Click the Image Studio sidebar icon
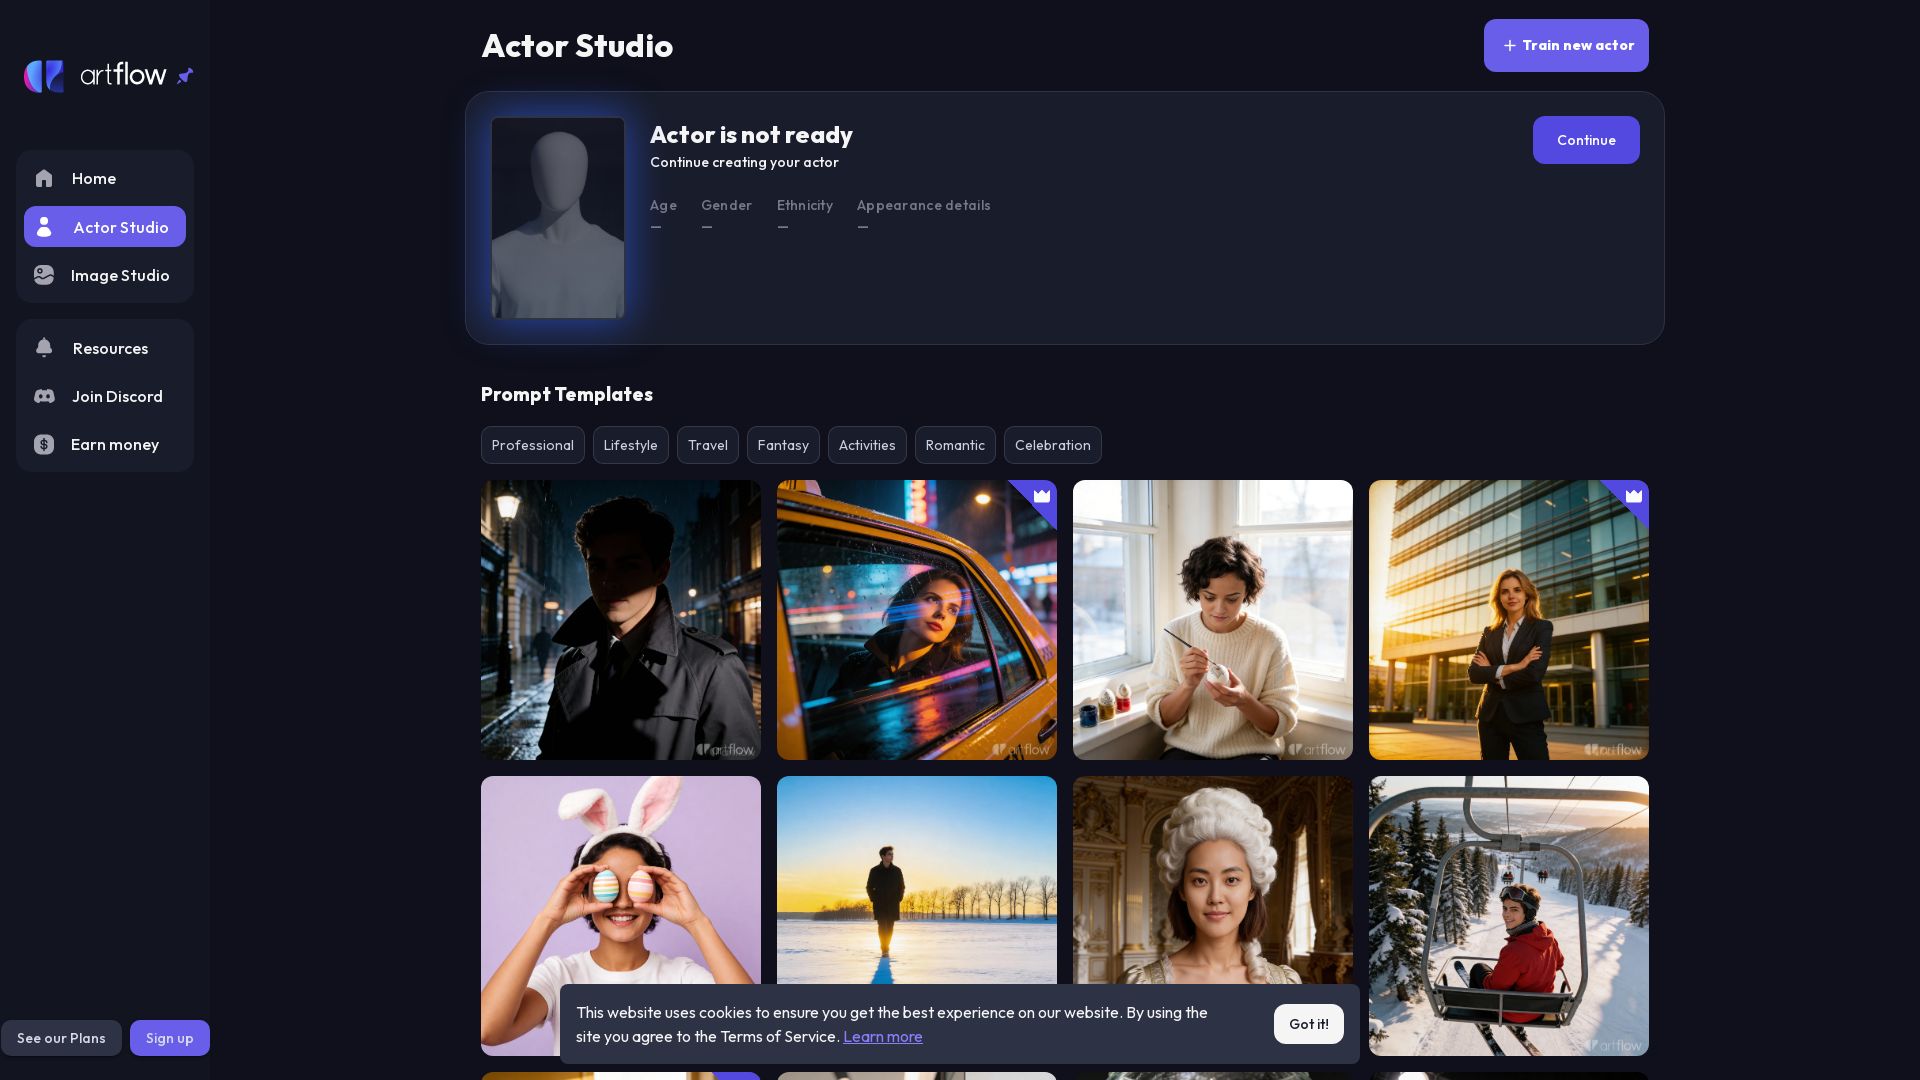The image size is (1920, 1080). click(x=44, y=275)
